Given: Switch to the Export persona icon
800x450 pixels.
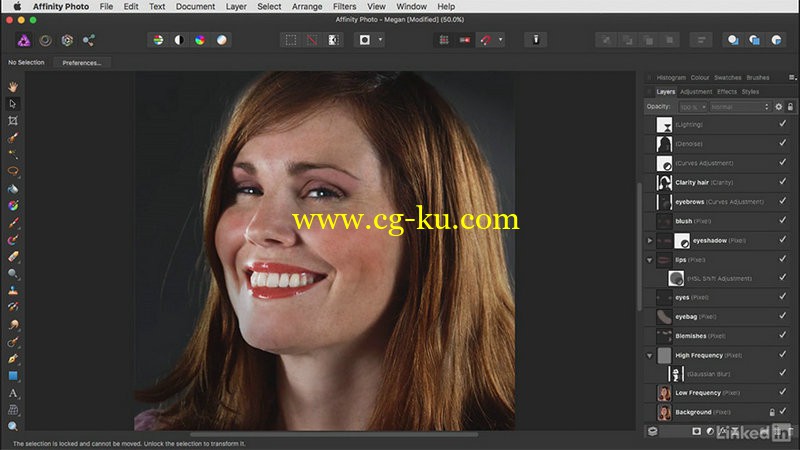Looking at the screenshot, I should click(89, 40).
